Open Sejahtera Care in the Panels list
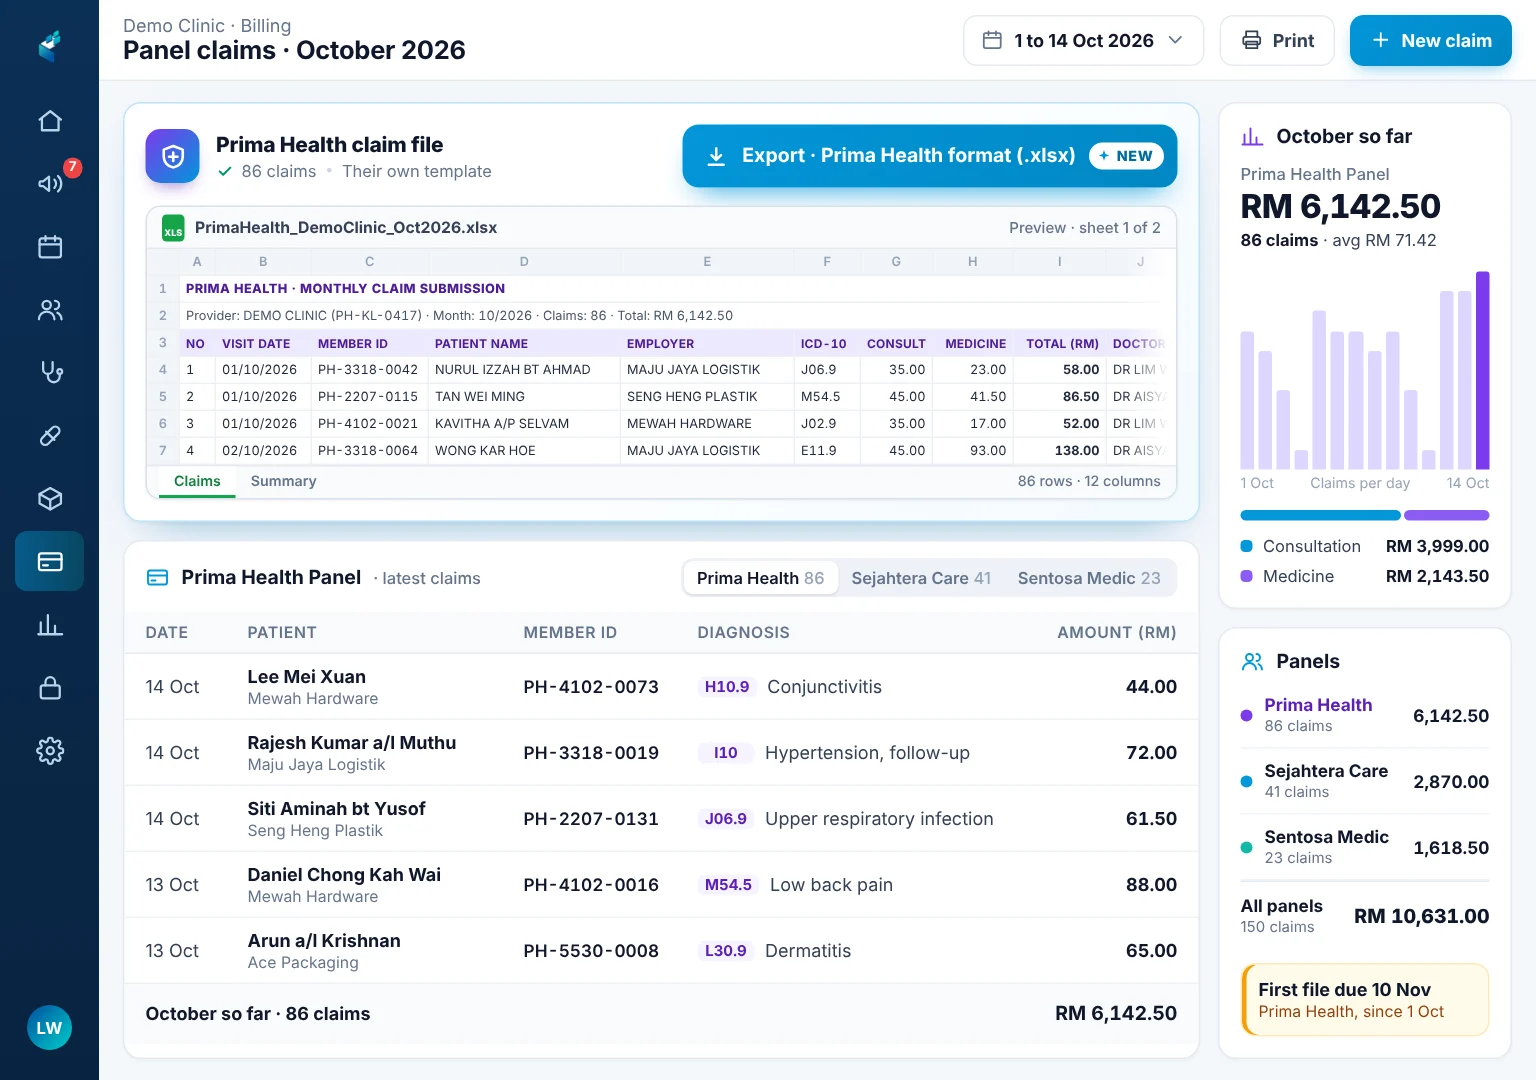The height and width of the screenshot is (1080, 1536). tap(1365, 781)
